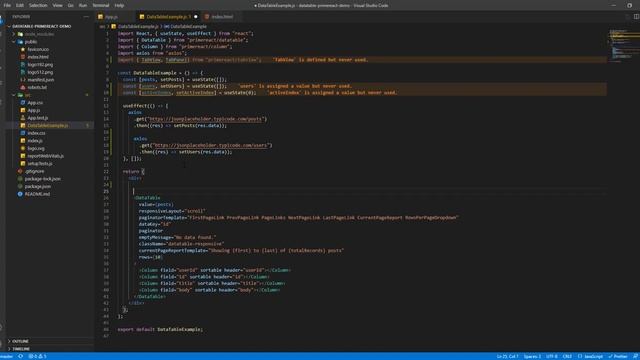The image size is (640, 360).
Task: Open reportWebVitals.js file
Action: [x=45, y=156]
